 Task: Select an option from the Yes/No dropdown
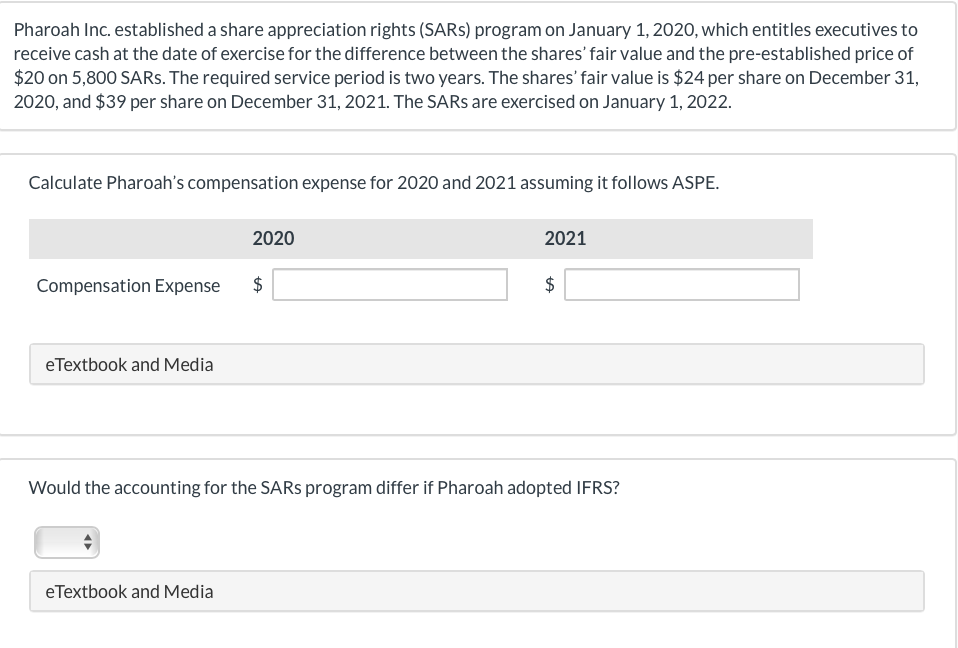click(67, 542)
